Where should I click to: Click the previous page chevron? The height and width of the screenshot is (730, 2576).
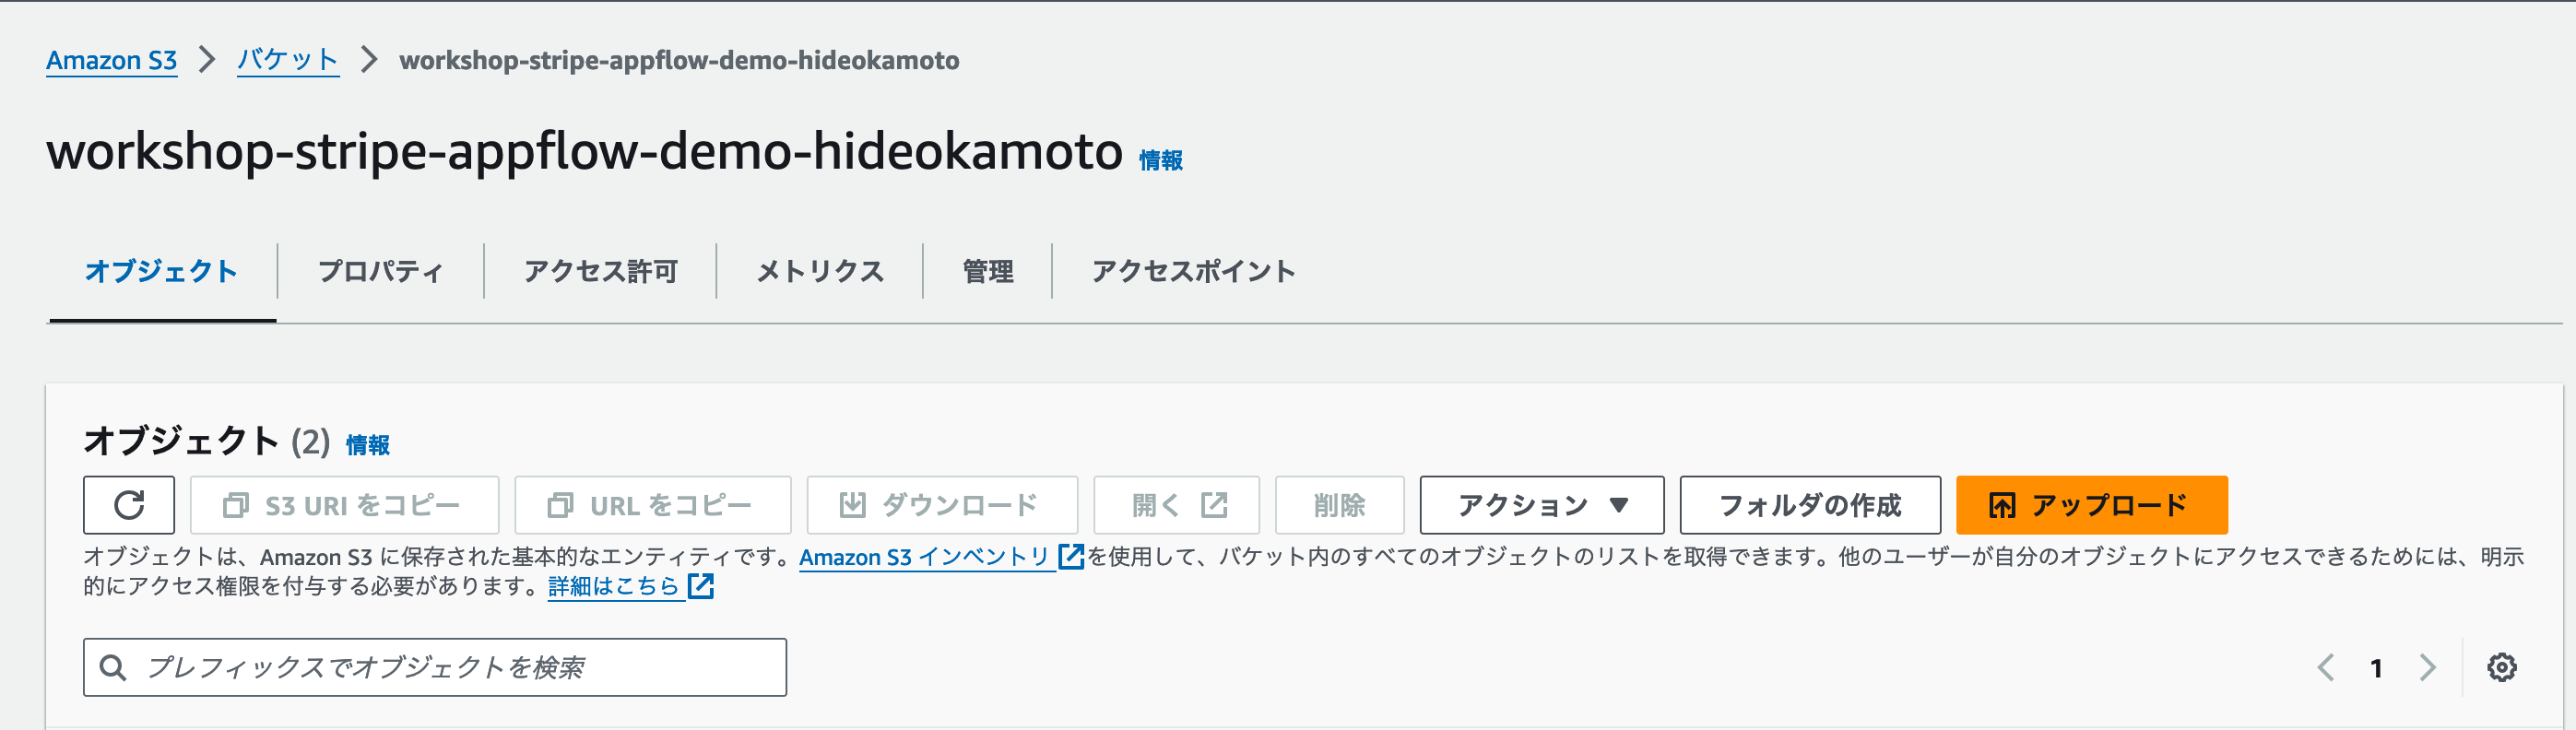pos(2327,666)
